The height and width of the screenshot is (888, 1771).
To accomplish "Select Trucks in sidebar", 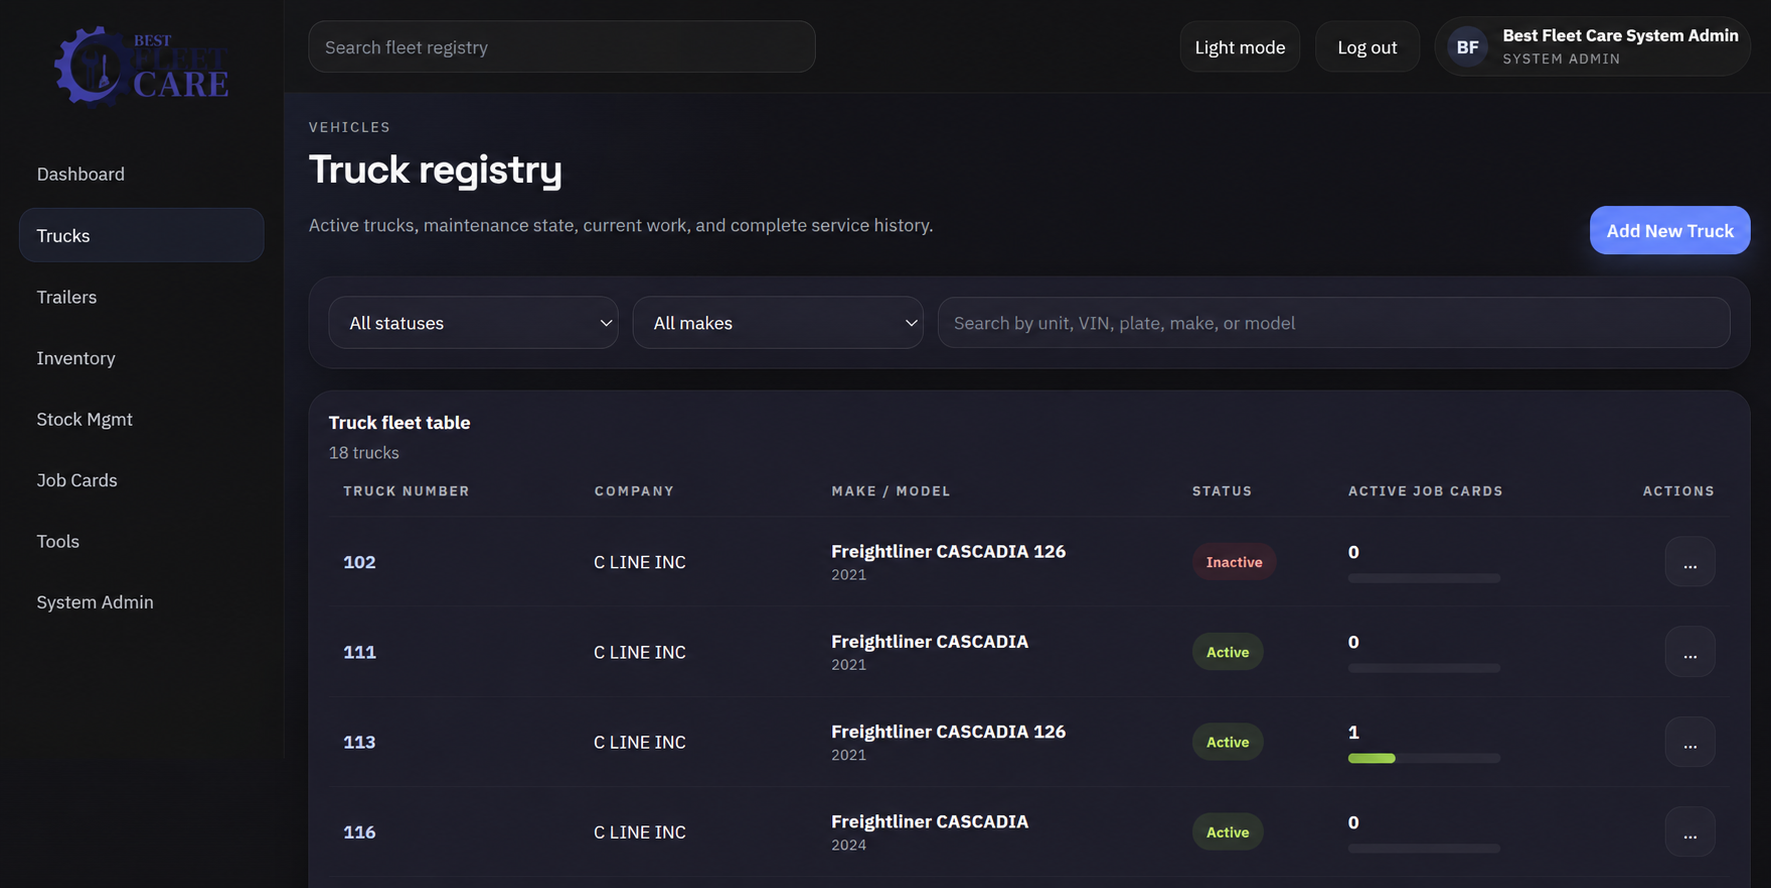I will [x=141, y=235].
